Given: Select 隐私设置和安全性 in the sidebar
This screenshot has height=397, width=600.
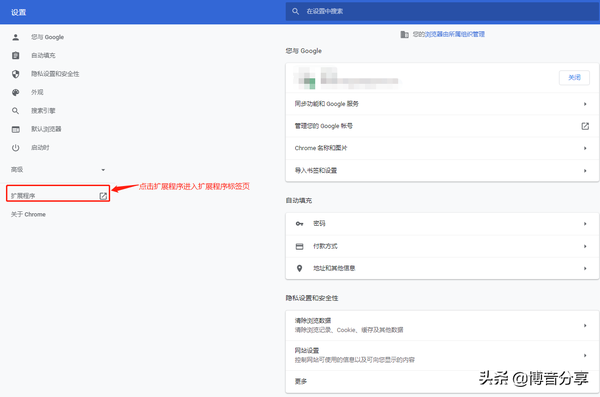Looking at the screenshot, I should coord(55,74).
